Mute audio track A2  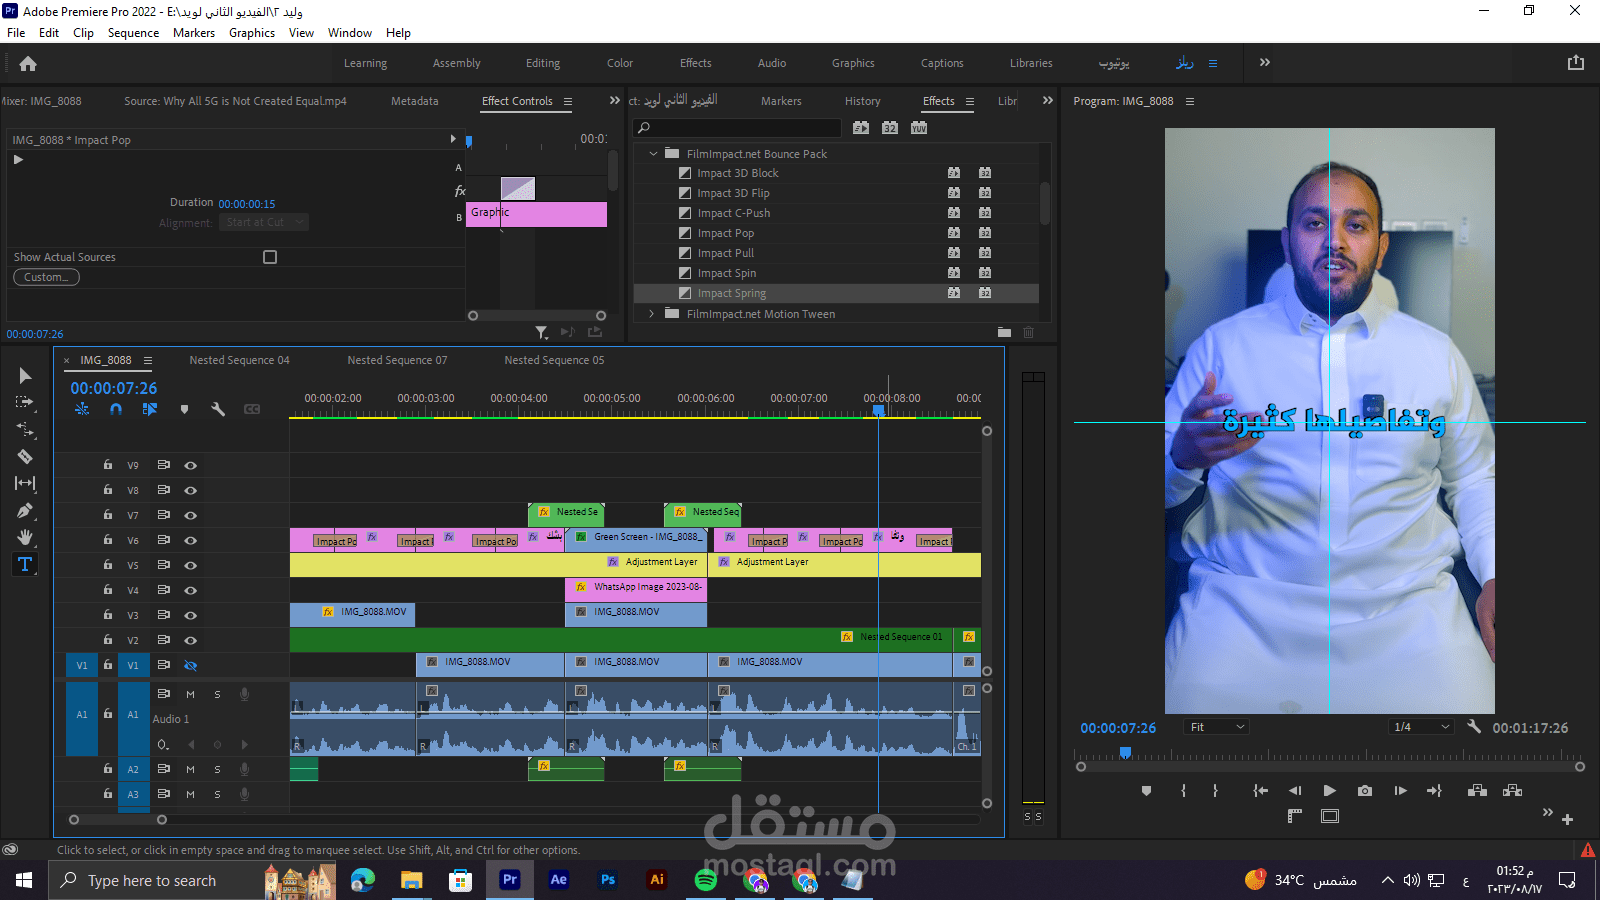coord(190,769)
